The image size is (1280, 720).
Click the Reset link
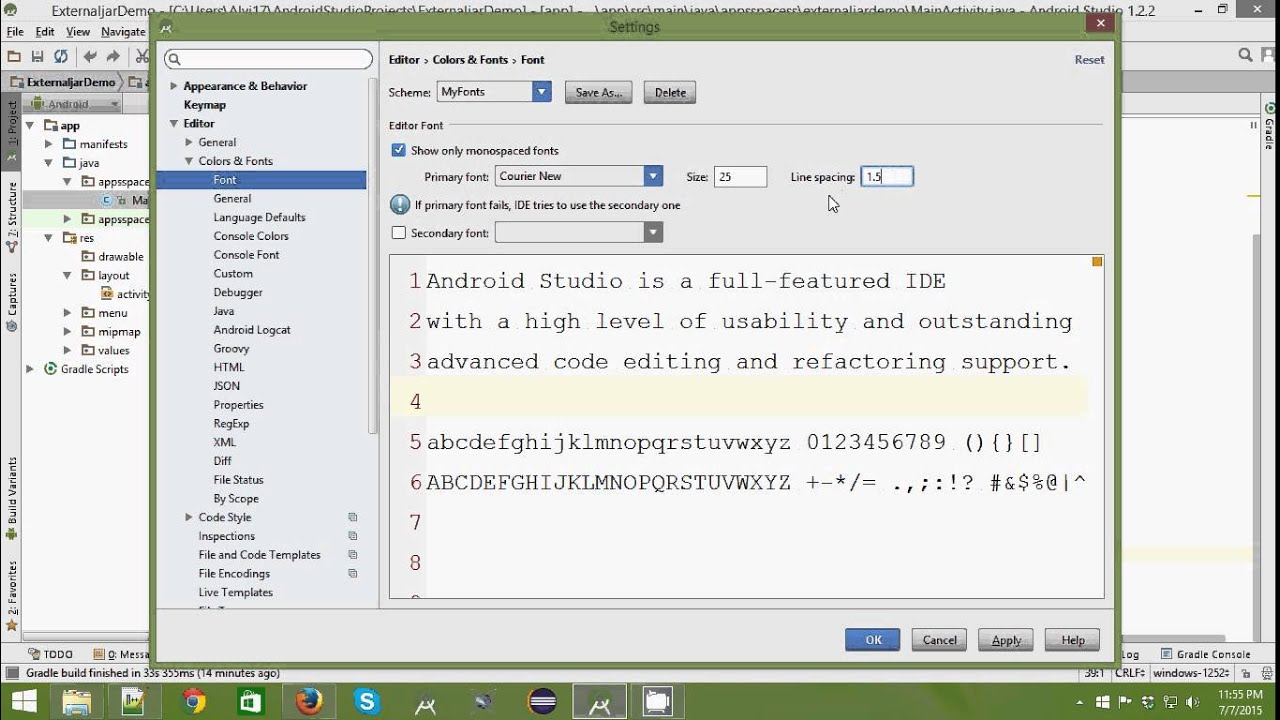1089,60
